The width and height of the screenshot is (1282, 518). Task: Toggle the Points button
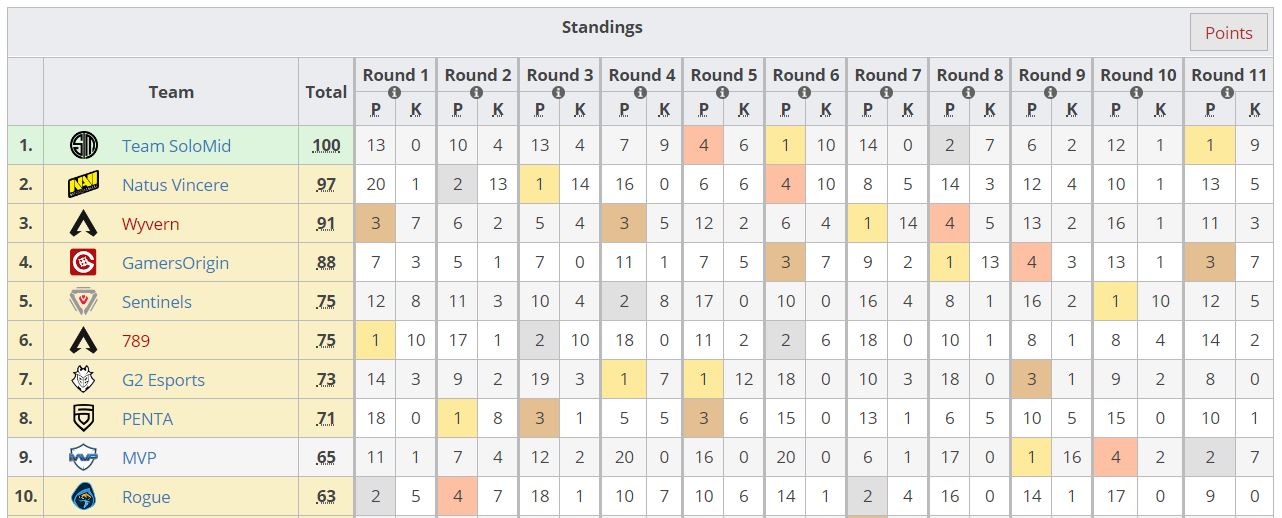click(x=1228, y=33)
